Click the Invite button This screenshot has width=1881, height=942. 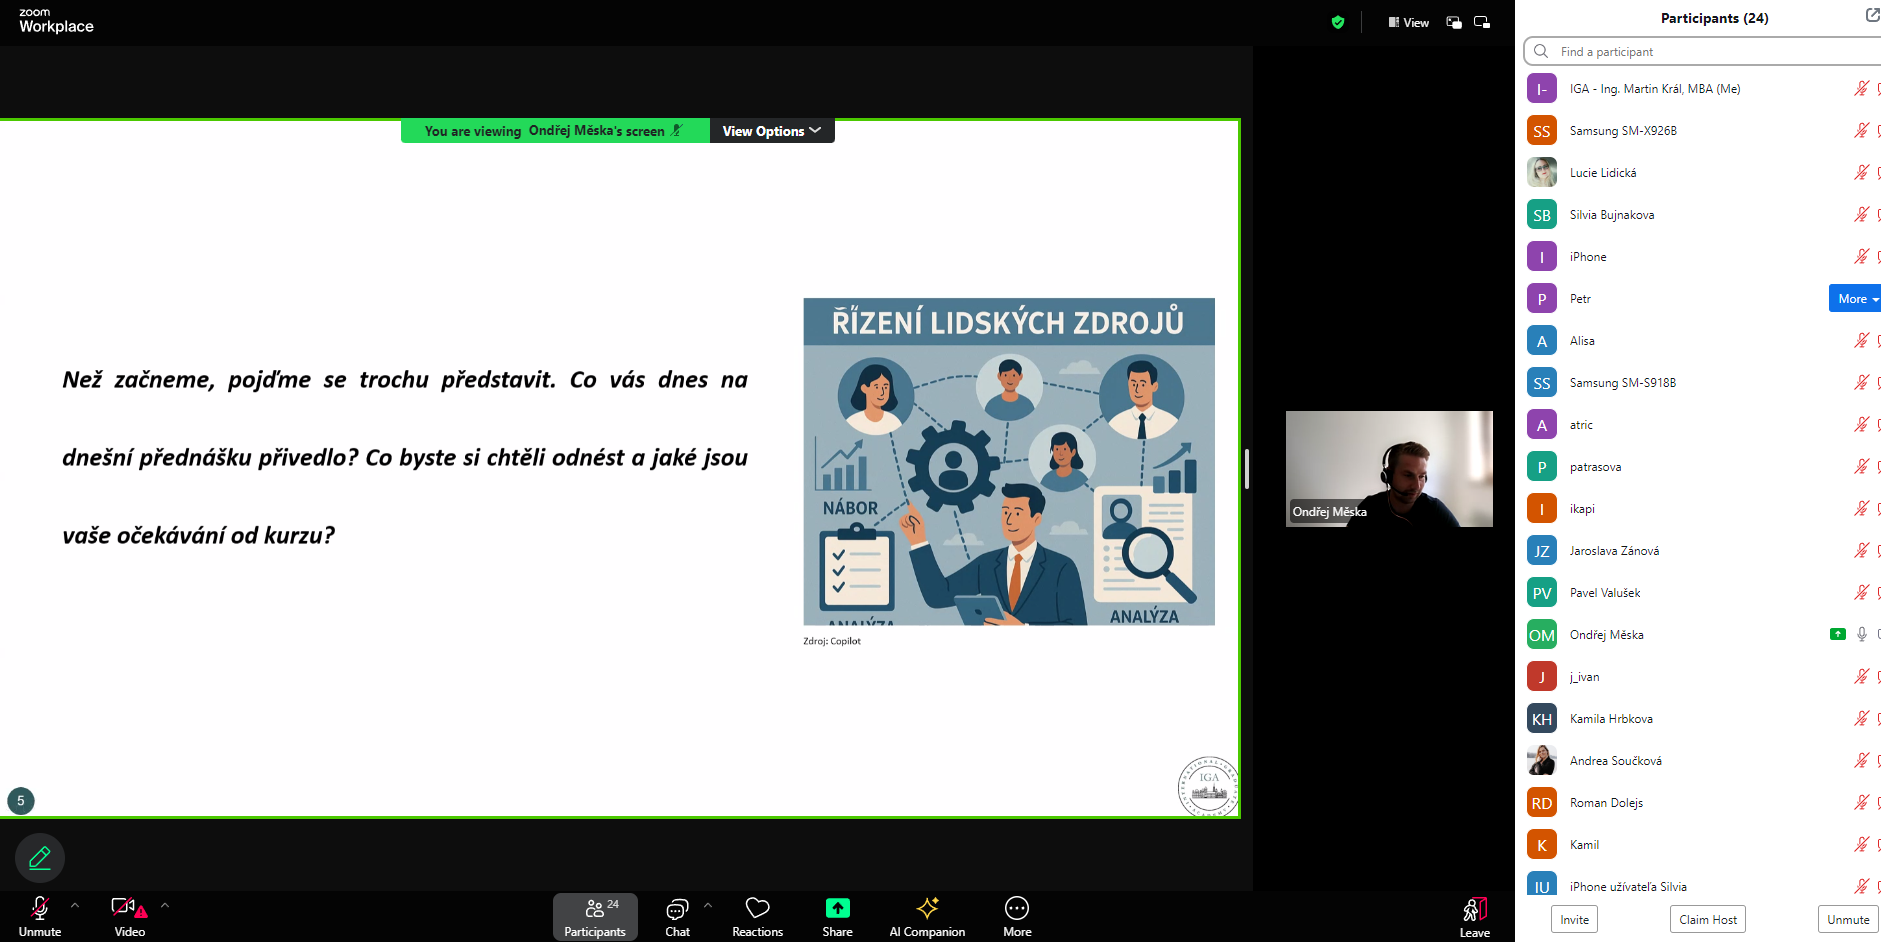(x=1574, y=919)
